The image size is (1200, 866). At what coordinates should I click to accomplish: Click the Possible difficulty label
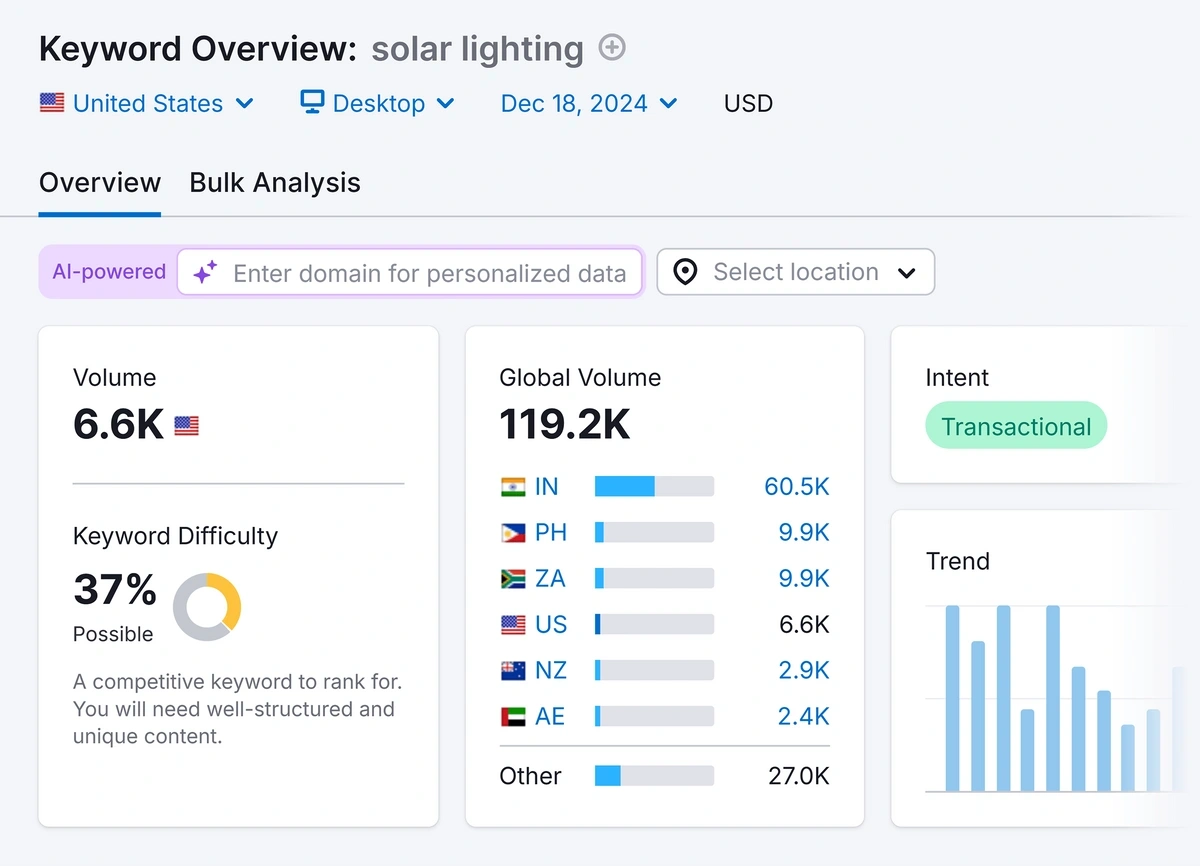[x=113, y=634]
